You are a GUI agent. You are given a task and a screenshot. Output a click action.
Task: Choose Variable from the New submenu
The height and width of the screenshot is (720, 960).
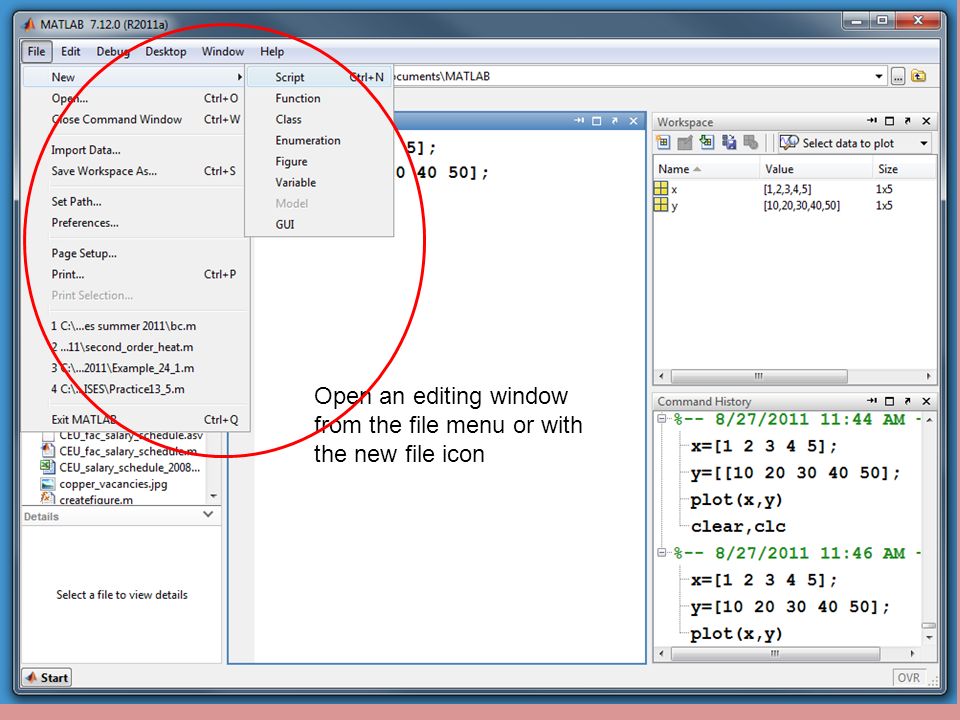pos(319,182)
